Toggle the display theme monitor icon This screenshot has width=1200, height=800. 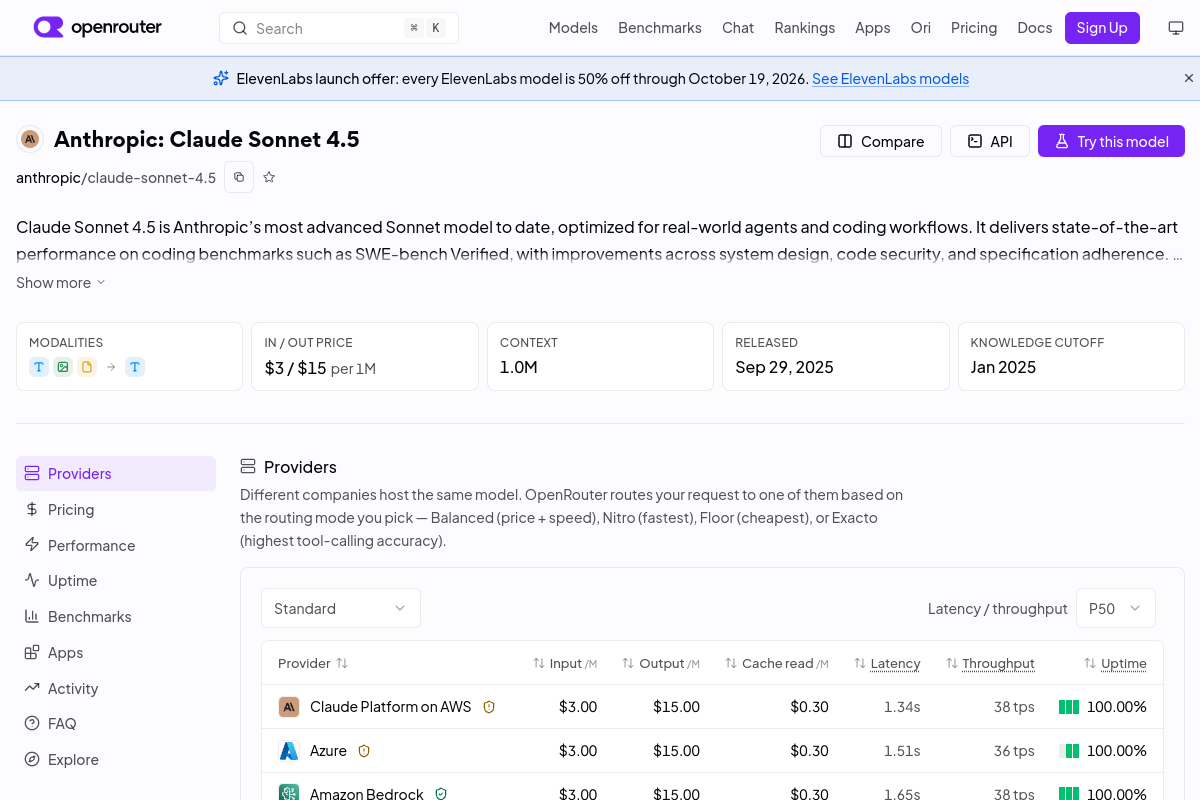click(x=1176, y=28)
